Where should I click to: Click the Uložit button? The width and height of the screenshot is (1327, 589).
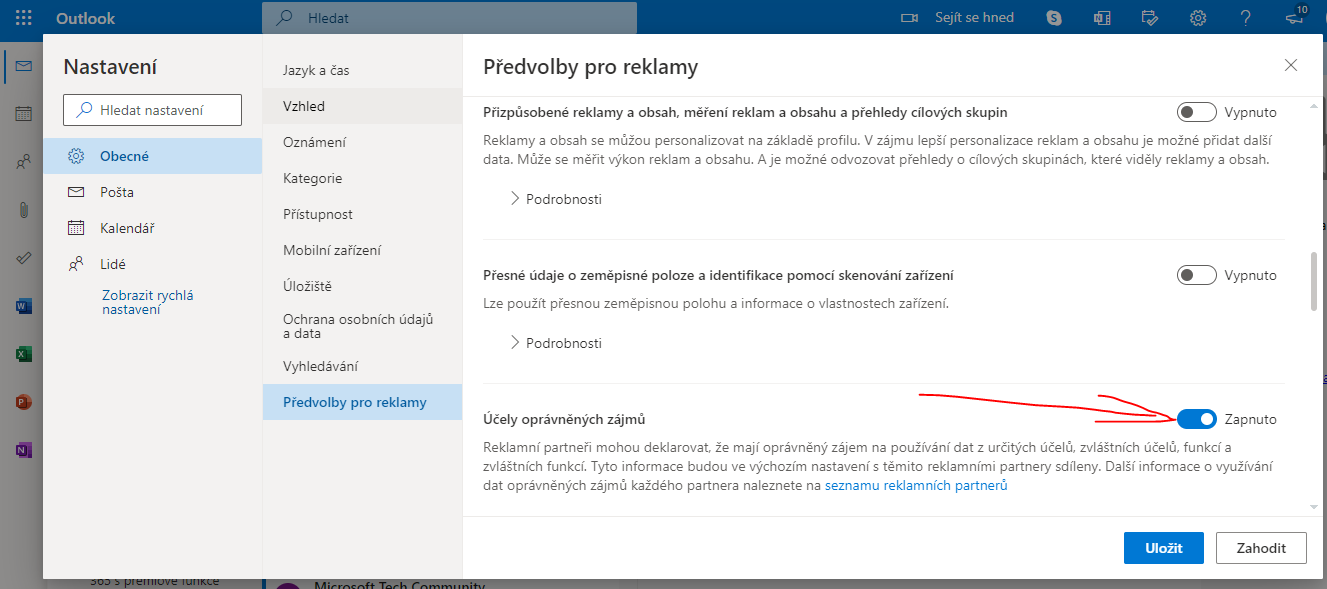pos(1163,548)
